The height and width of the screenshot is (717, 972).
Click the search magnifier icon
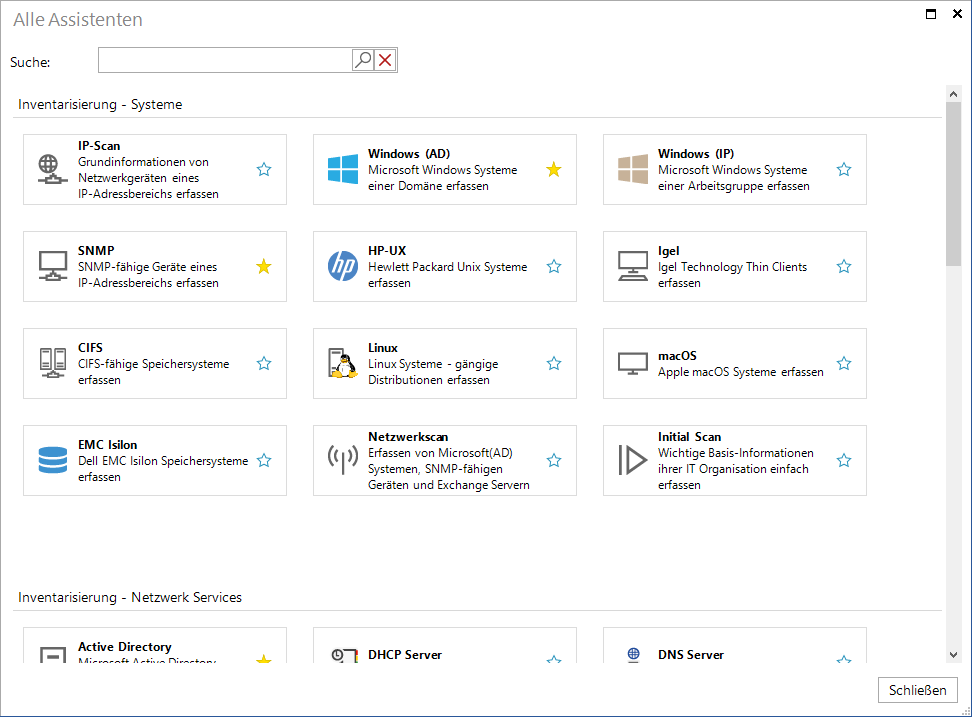(363, 60)
